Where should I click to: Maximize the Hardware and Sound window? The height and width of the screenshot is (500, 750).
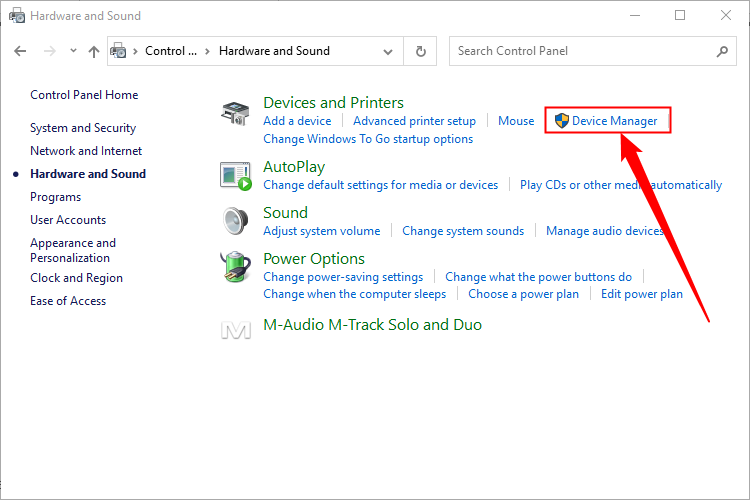(x=680, y=15)
